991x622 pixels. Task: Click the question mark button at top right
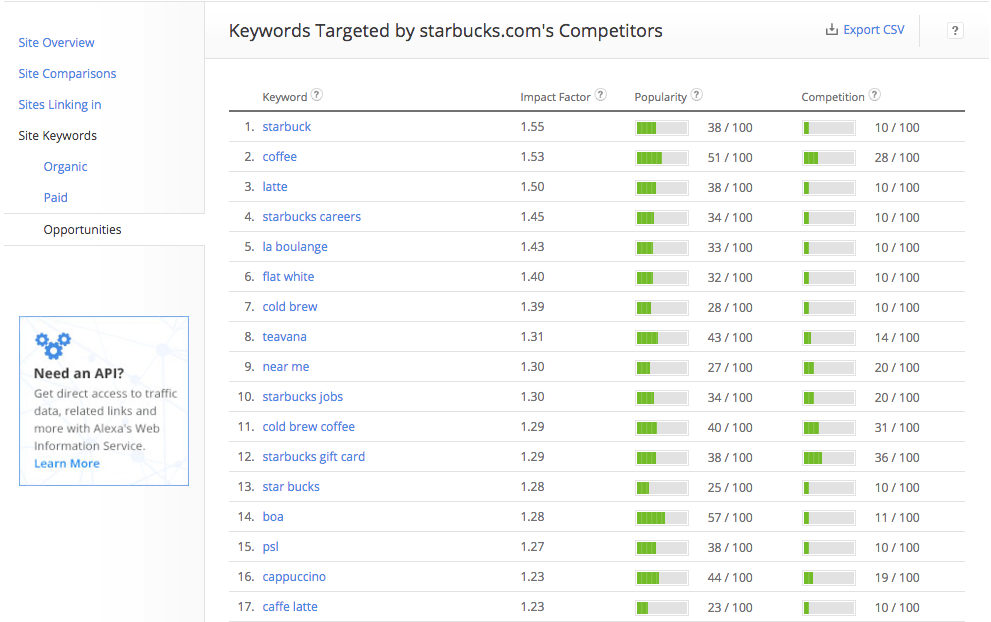(x=955, y=30)
